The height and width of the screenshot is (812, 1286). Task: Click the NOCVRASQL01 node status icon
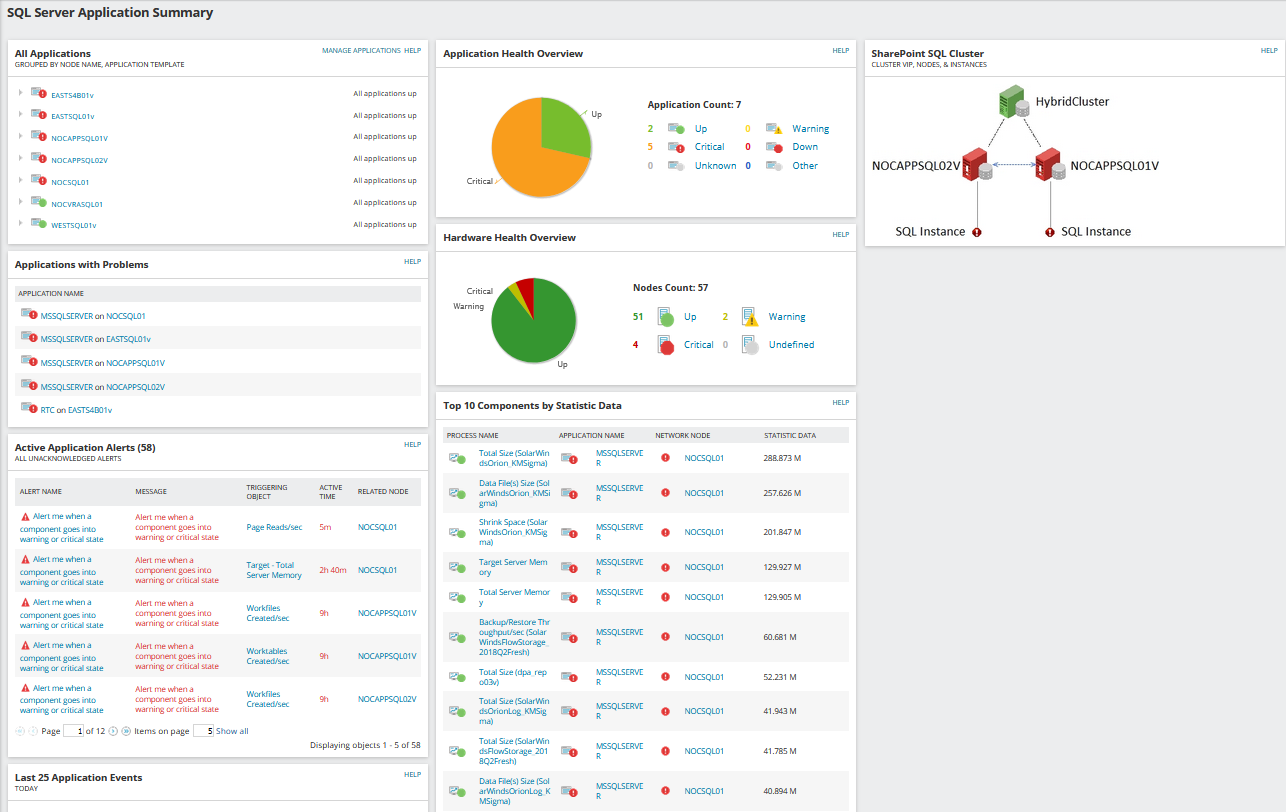click(39, 203)
